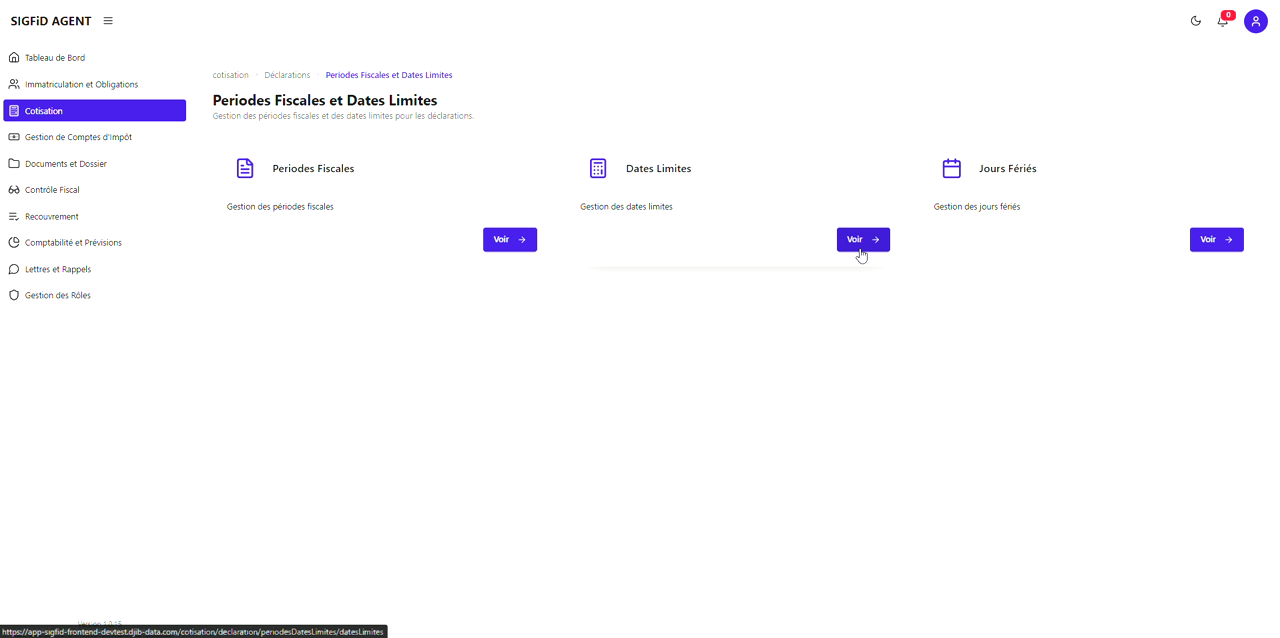This screenshot has width=1280, height=638.
Task: Open Documents et Dossier section
Action: 65,164
